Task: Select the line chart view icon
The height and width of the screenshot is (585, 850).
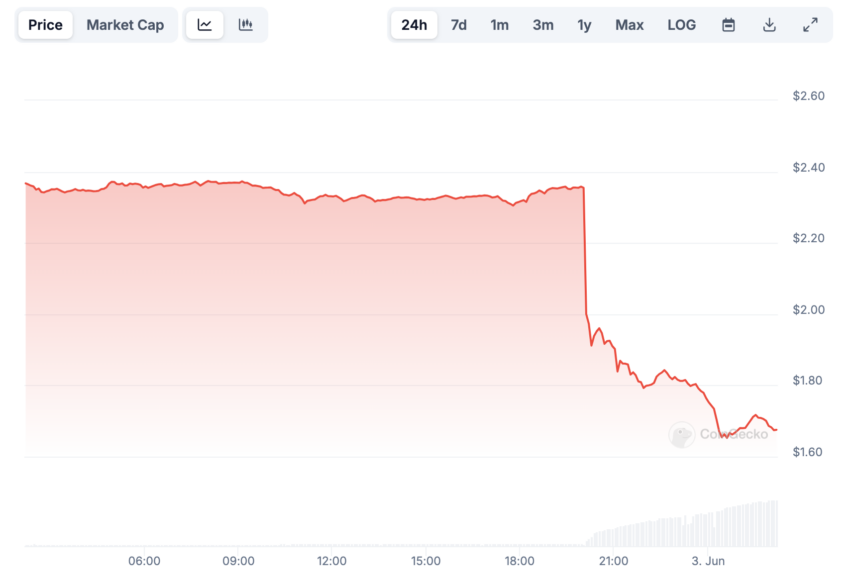Action: coord(204,25)
